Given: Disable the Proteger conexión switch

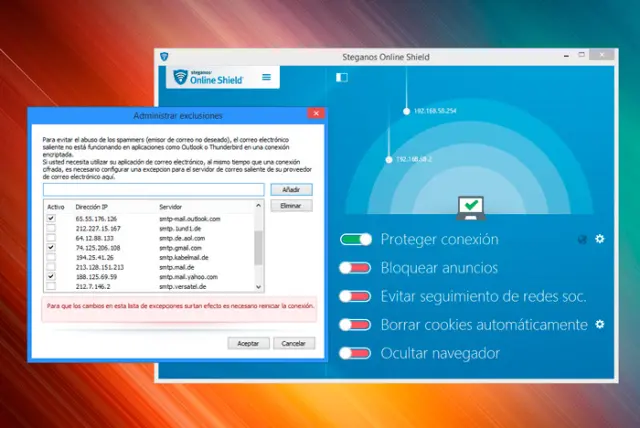Looking at the screenshot, I should (x=355, y=240).
